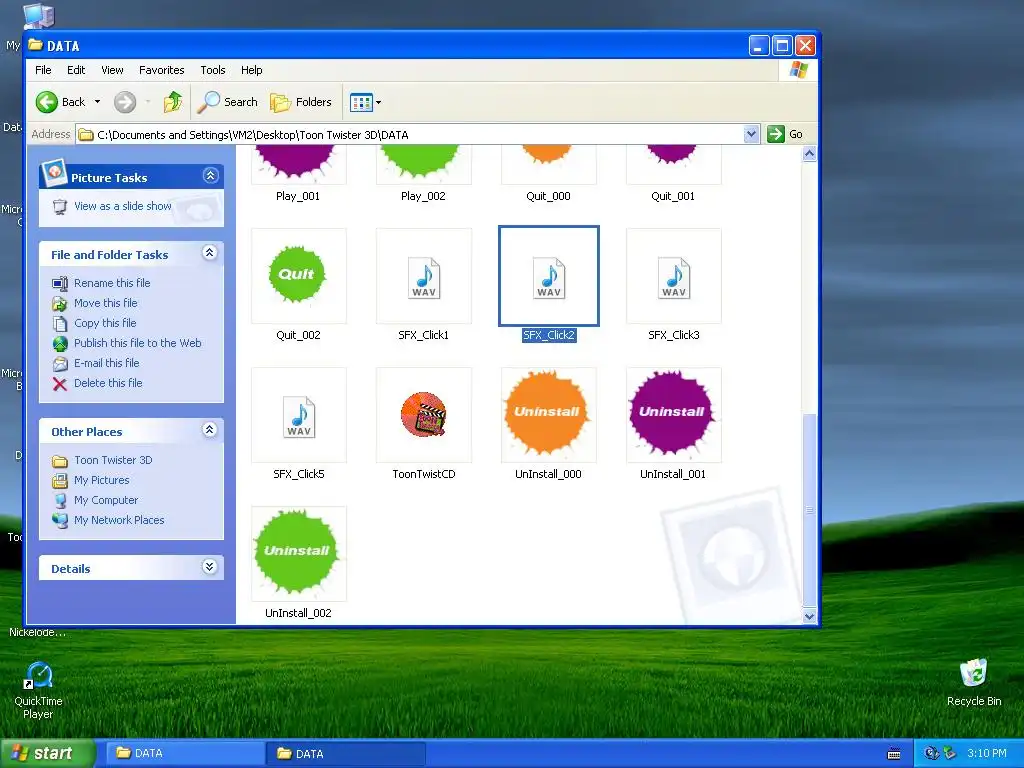The width and height of the screenshot is (1024, 768).
Task: Select the ToonTwistCD icon
Action: [424, 415]
